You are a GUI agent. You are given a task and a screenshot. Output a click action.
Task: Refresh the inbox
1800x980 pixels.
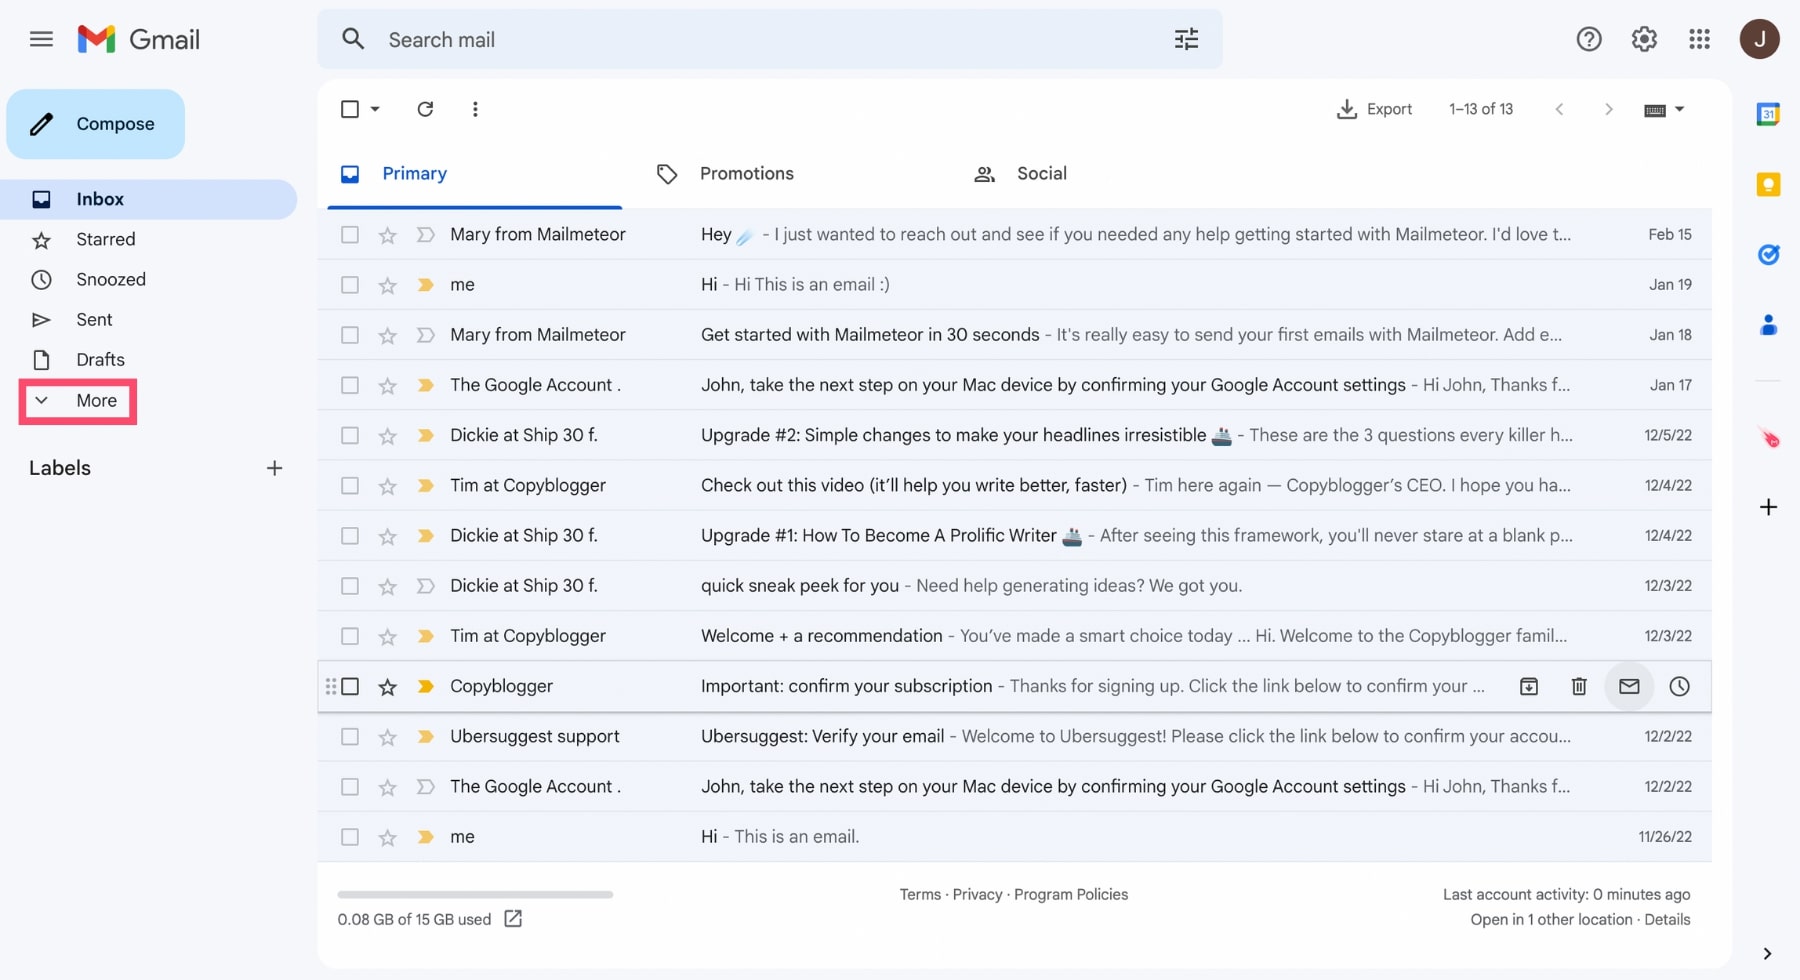coord(425,109)
